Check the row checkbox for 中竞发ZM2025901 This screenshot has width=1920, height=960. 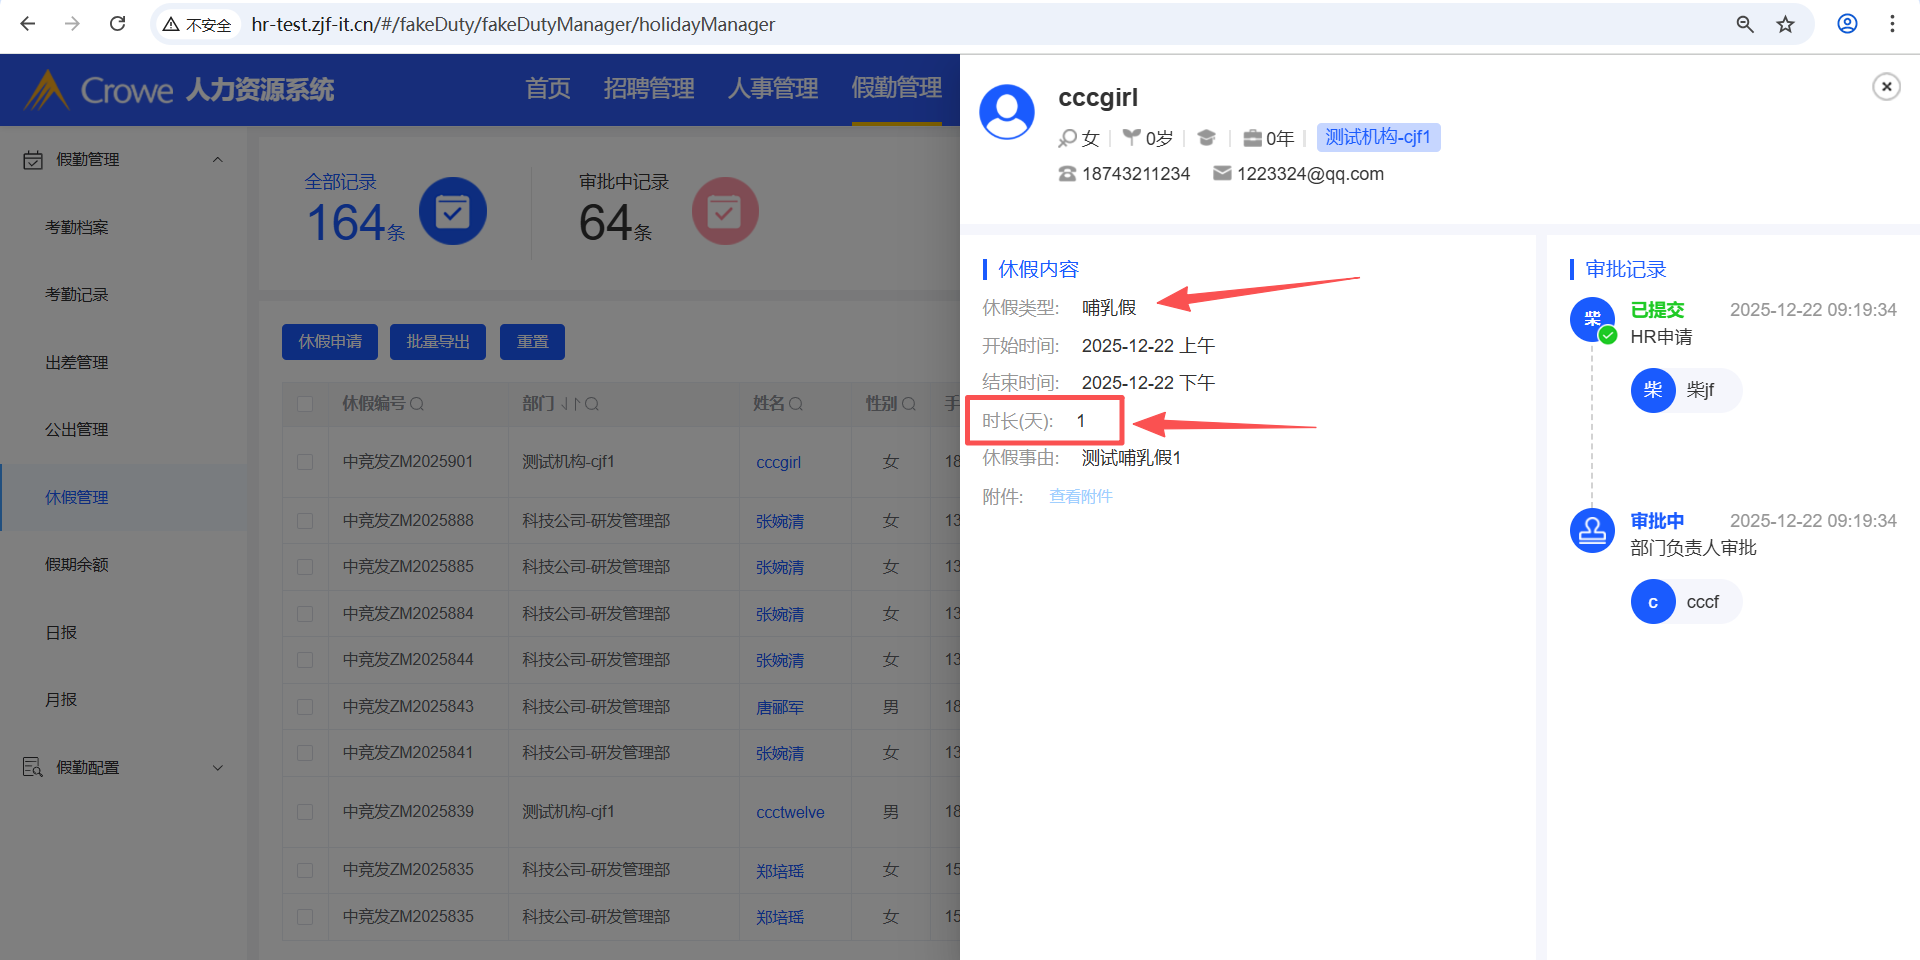[305, 462]
